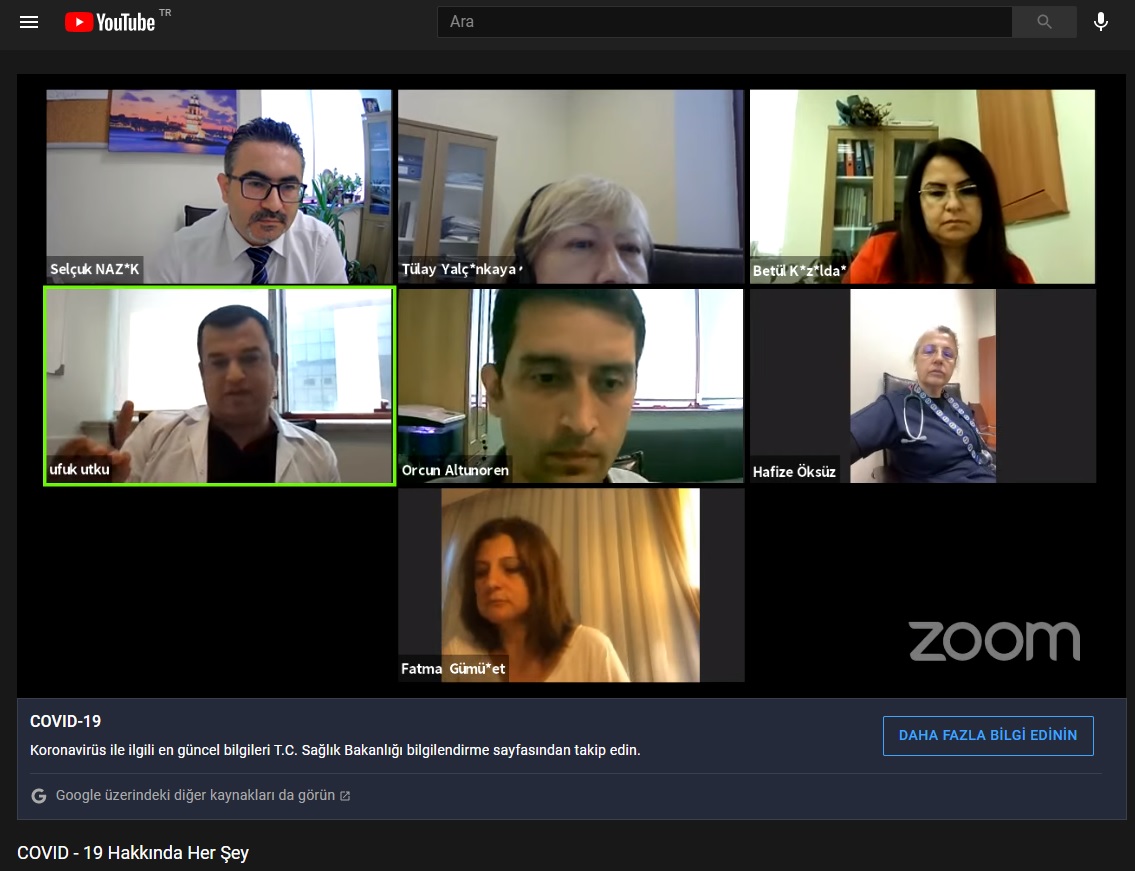The width and height of the screenshot is (1135, 871).
Task: Click the Google G icon
Action: (39, 796)
